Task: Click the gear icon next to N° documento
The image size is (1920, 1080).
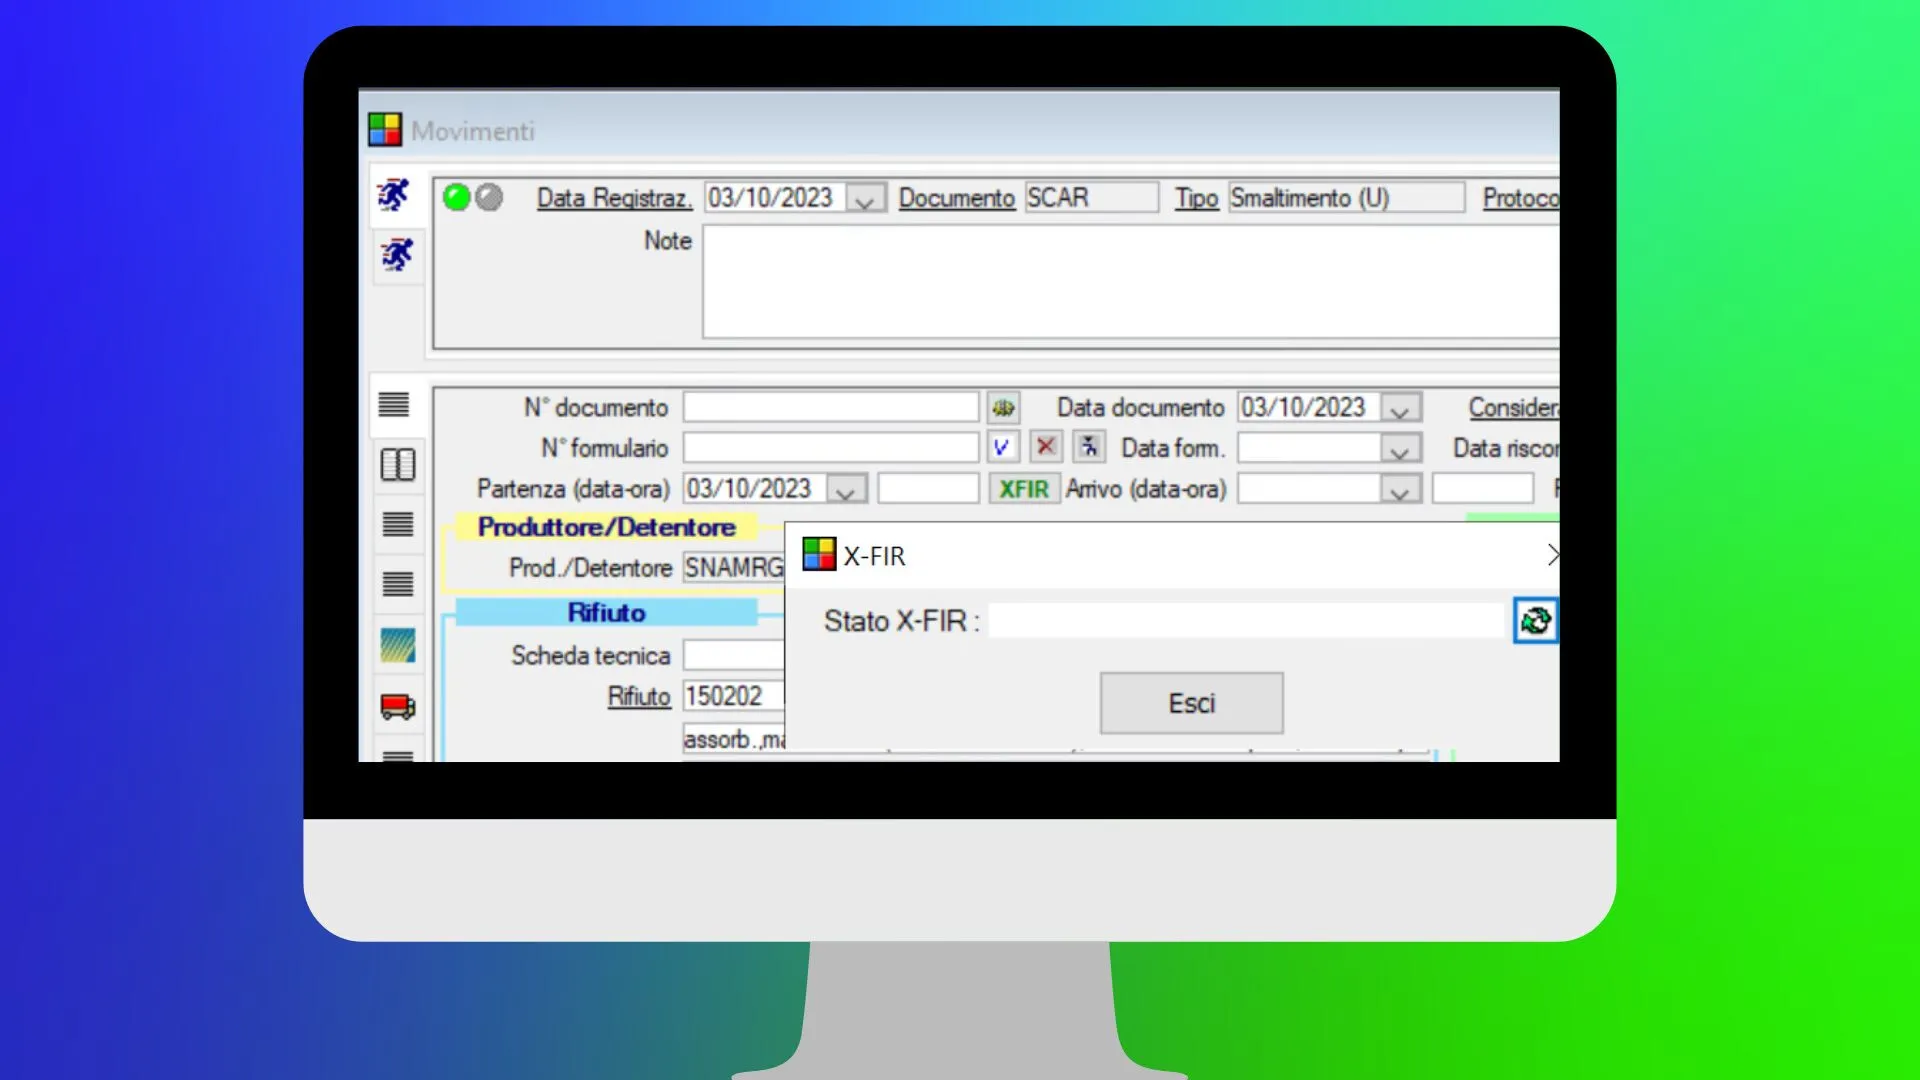Action: tap(1002, 407)
